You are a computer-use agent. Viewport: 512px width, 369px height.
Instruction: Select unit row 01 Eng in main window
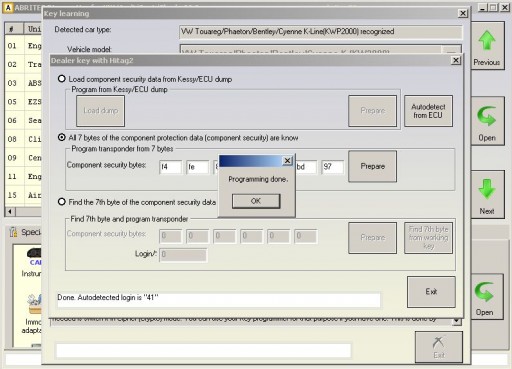coord(23,46)
